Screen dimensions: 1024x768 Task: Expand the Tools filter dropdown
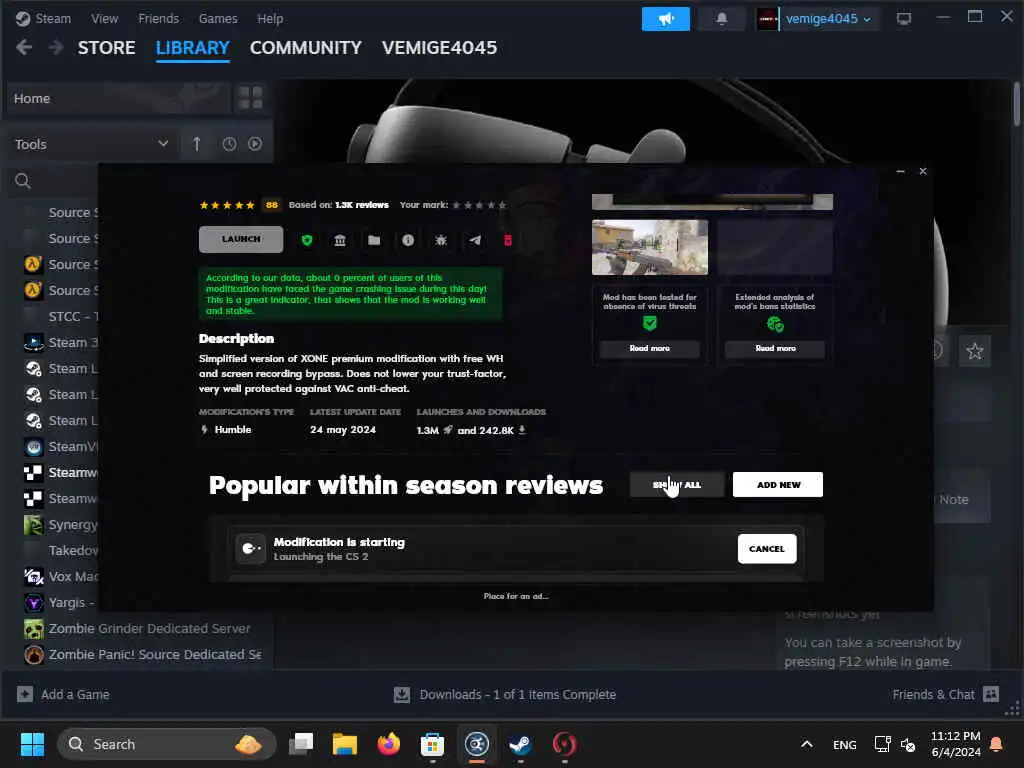92,144
